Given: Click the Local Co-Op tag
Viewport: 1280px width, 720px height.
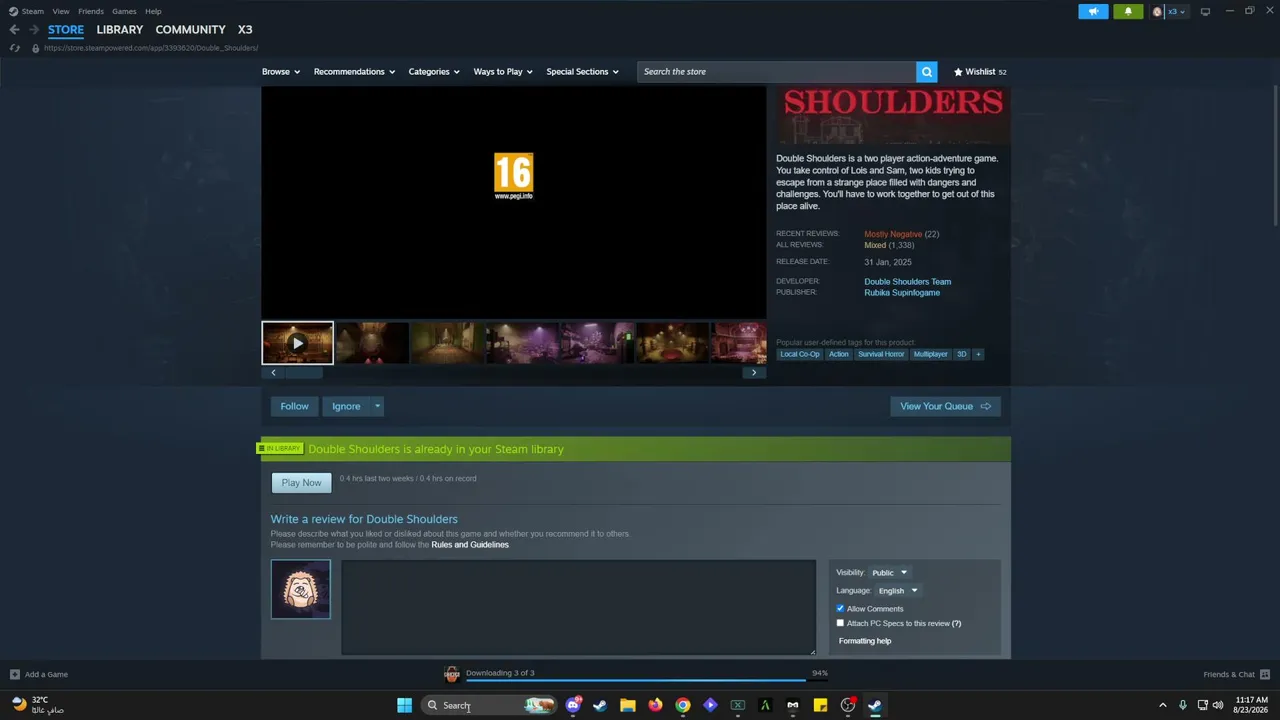Looking at the screenshot, I should (x=800, y=354).
